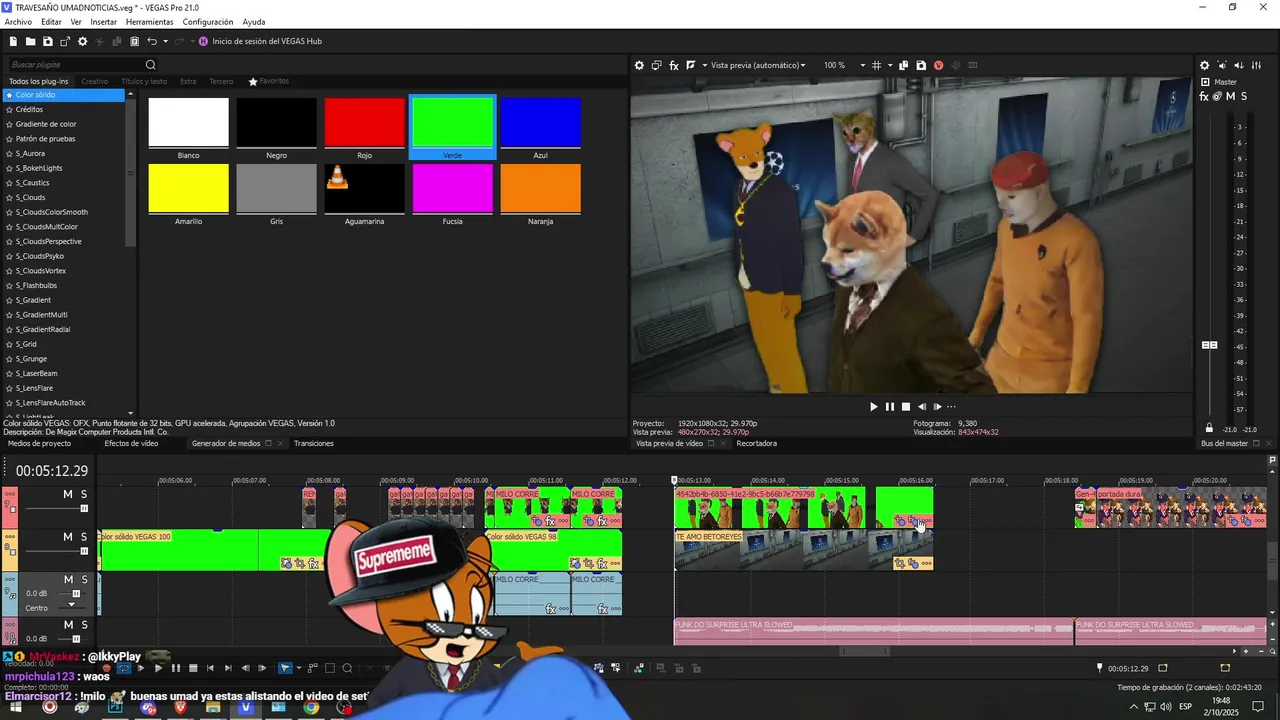Click timeline transport Play button
The height and width of the screenshot is (720, 1280).
[x=158, y=668]
